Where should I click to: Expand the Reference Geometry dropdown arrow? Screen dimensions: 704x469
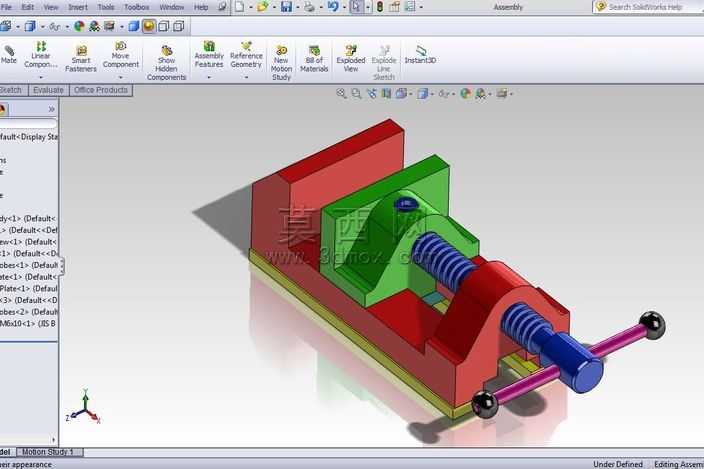[246, 77]
